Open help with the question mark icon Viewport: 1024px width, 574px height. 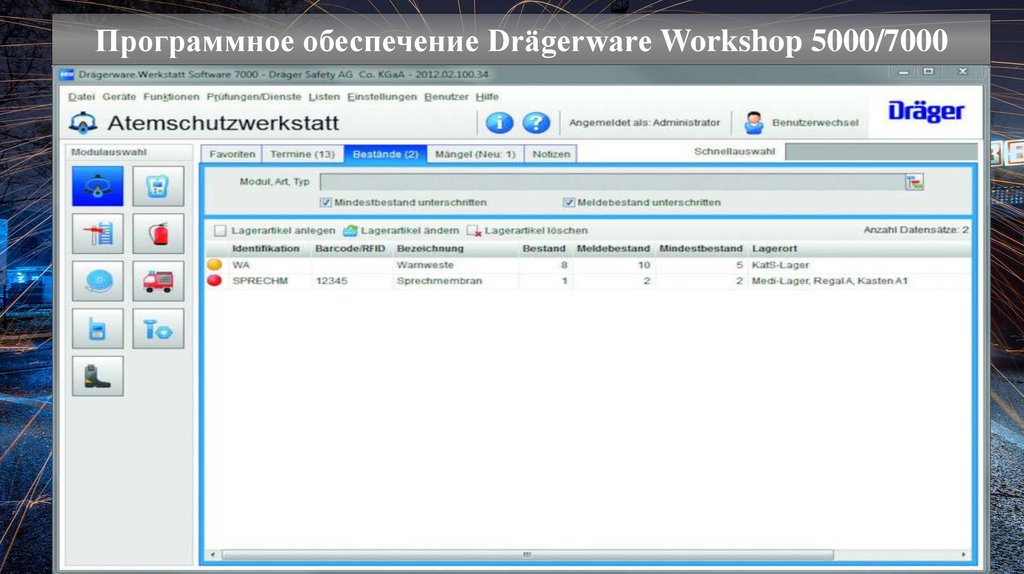click(536, 123)
